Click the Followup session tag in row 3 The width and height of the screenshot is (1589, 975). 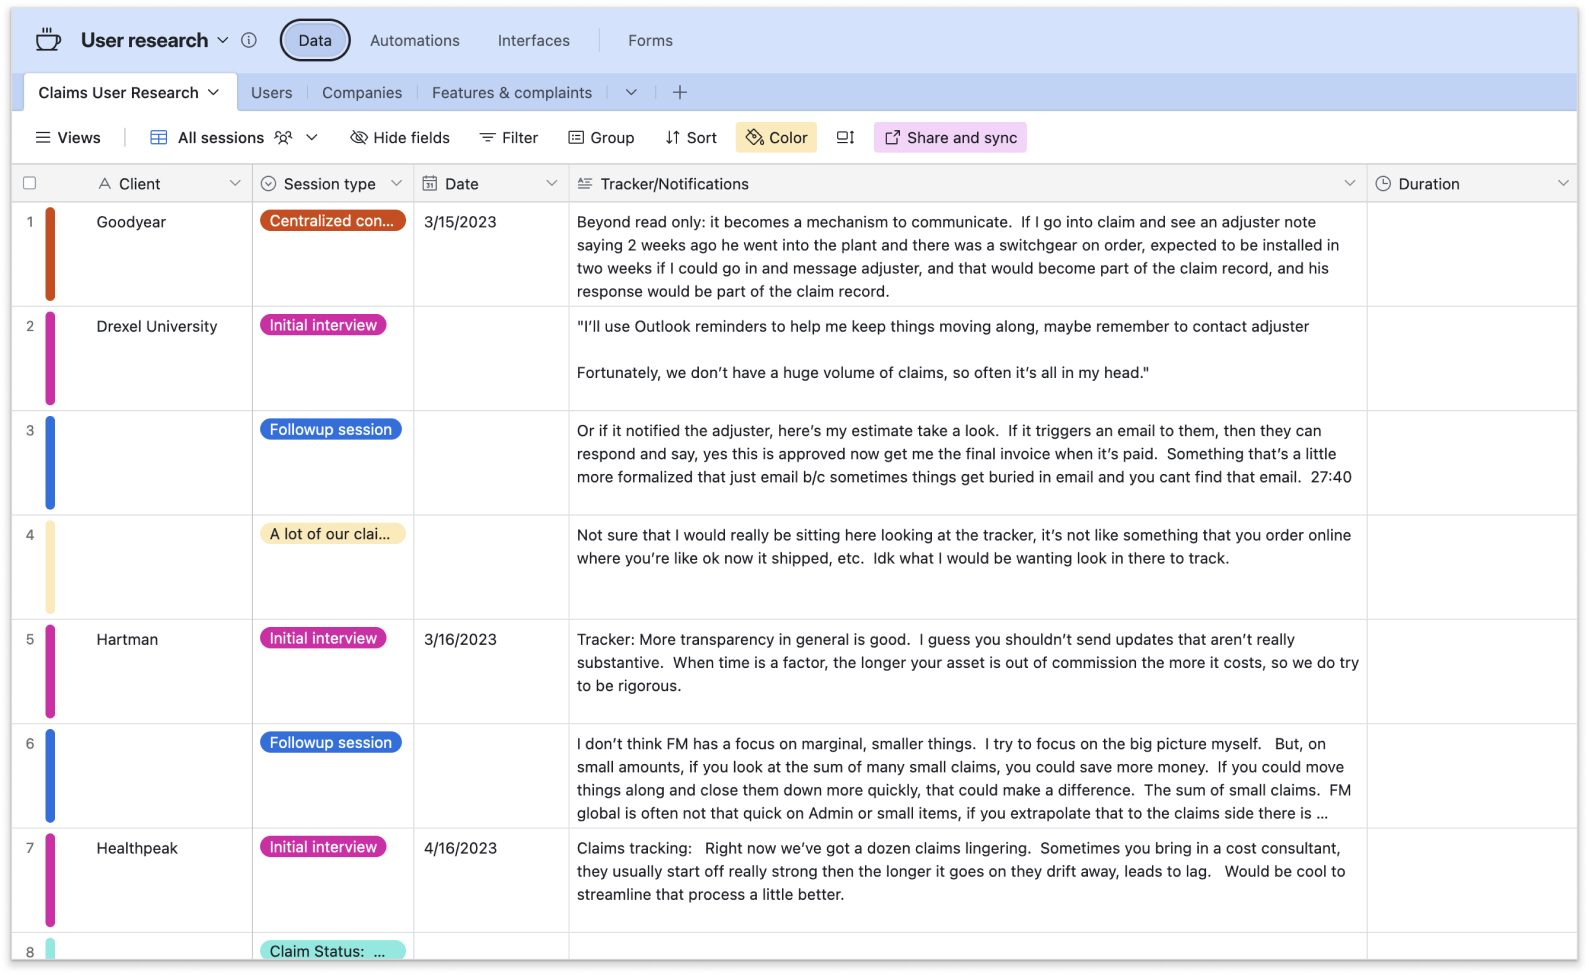point(331,429)
